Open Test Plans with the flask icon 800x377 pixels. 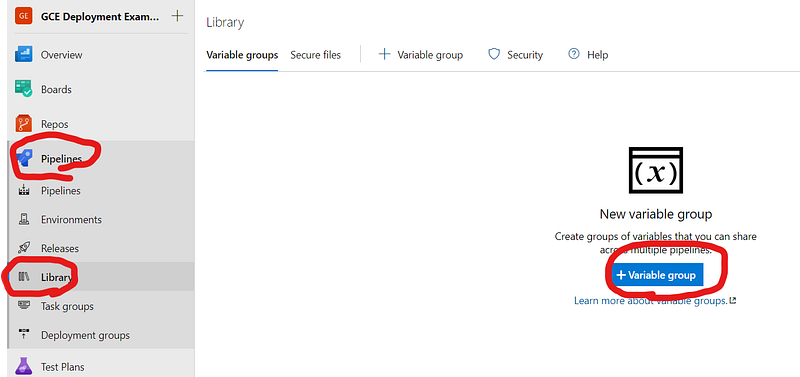click(x=63, y=367)
